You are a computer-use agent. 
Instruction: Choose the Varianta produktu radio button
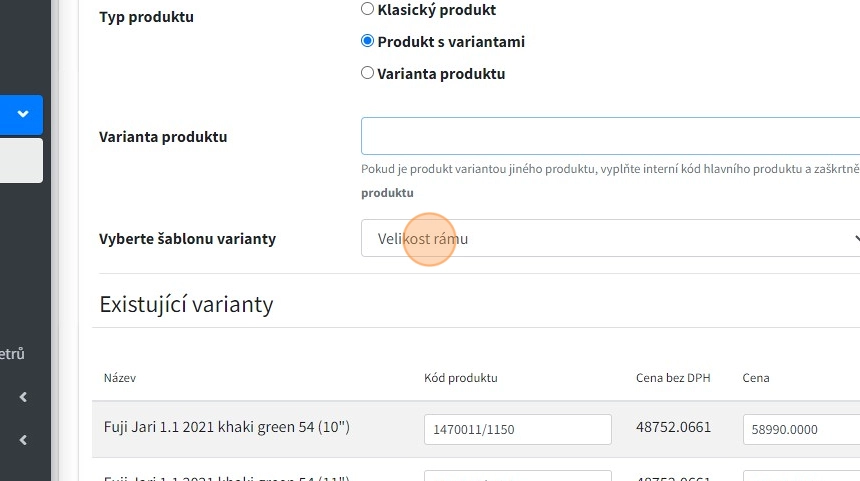click(368, 73)
